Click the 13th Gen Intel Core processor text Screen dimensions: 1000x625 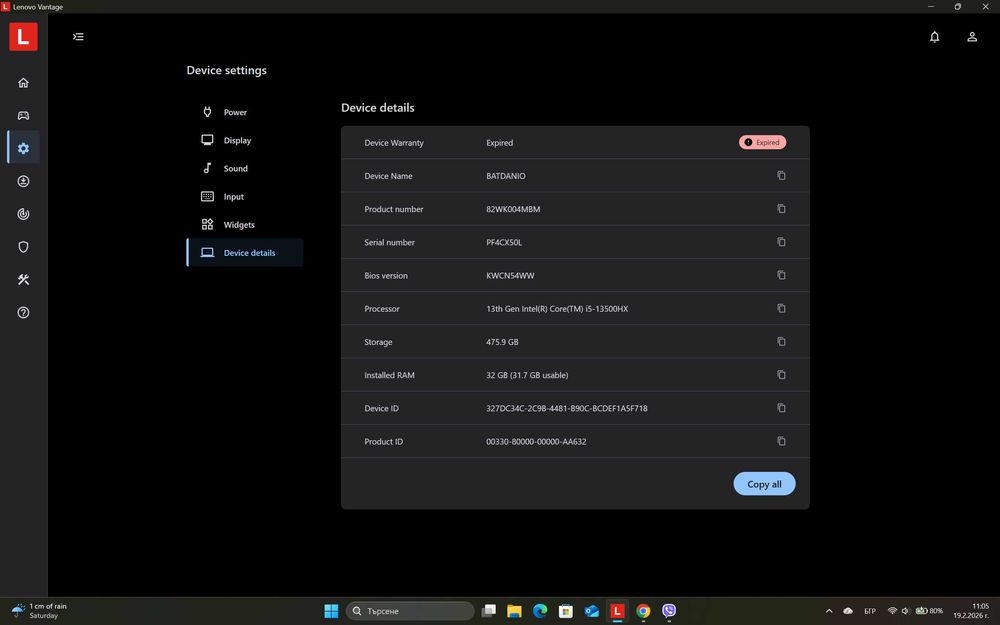pyautogui.click(x=557, y=309)
